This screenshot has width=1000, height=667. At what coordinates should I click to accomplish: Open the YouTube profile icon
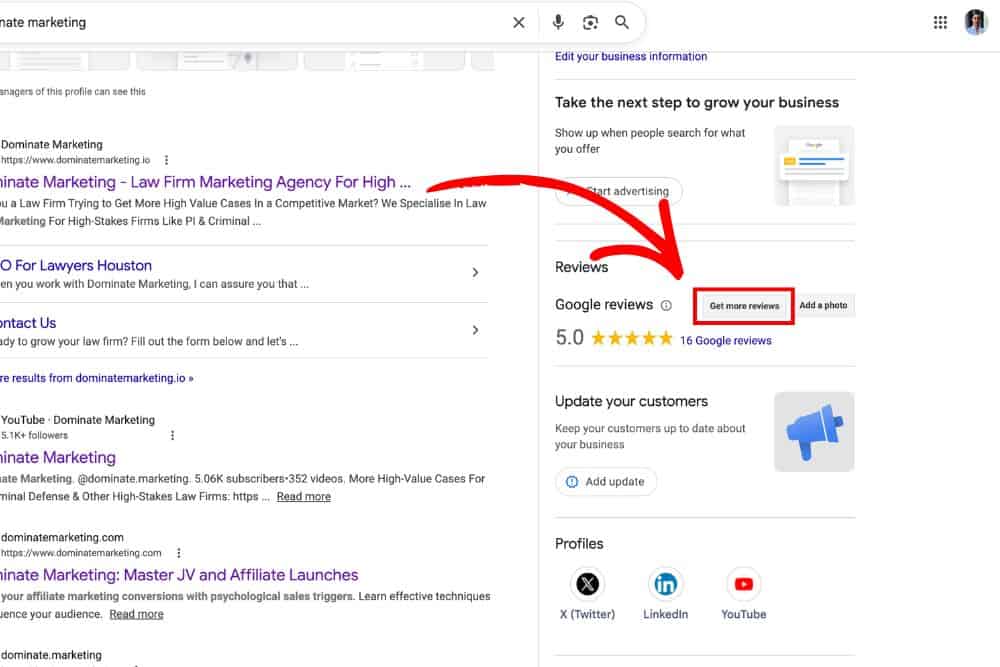pos(744,584)
